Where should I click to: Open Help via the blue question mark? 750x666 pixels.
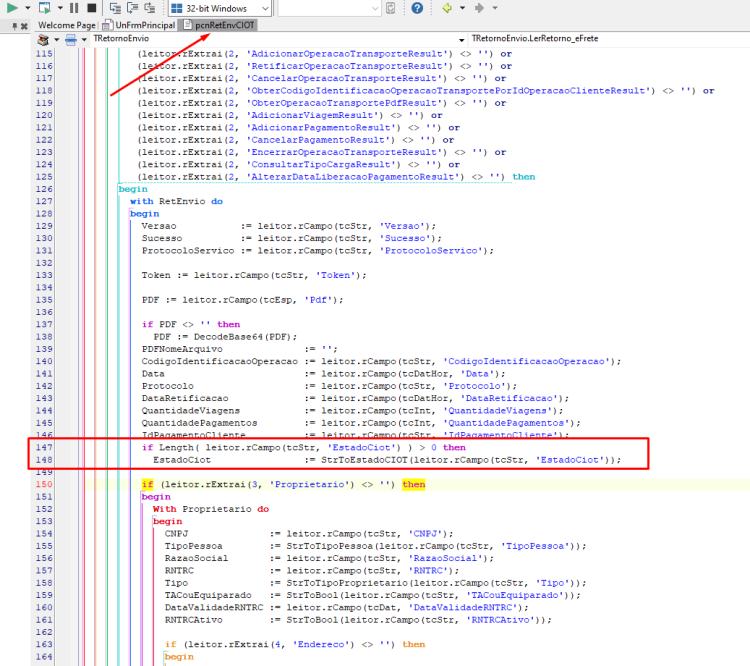coord(417,8)
